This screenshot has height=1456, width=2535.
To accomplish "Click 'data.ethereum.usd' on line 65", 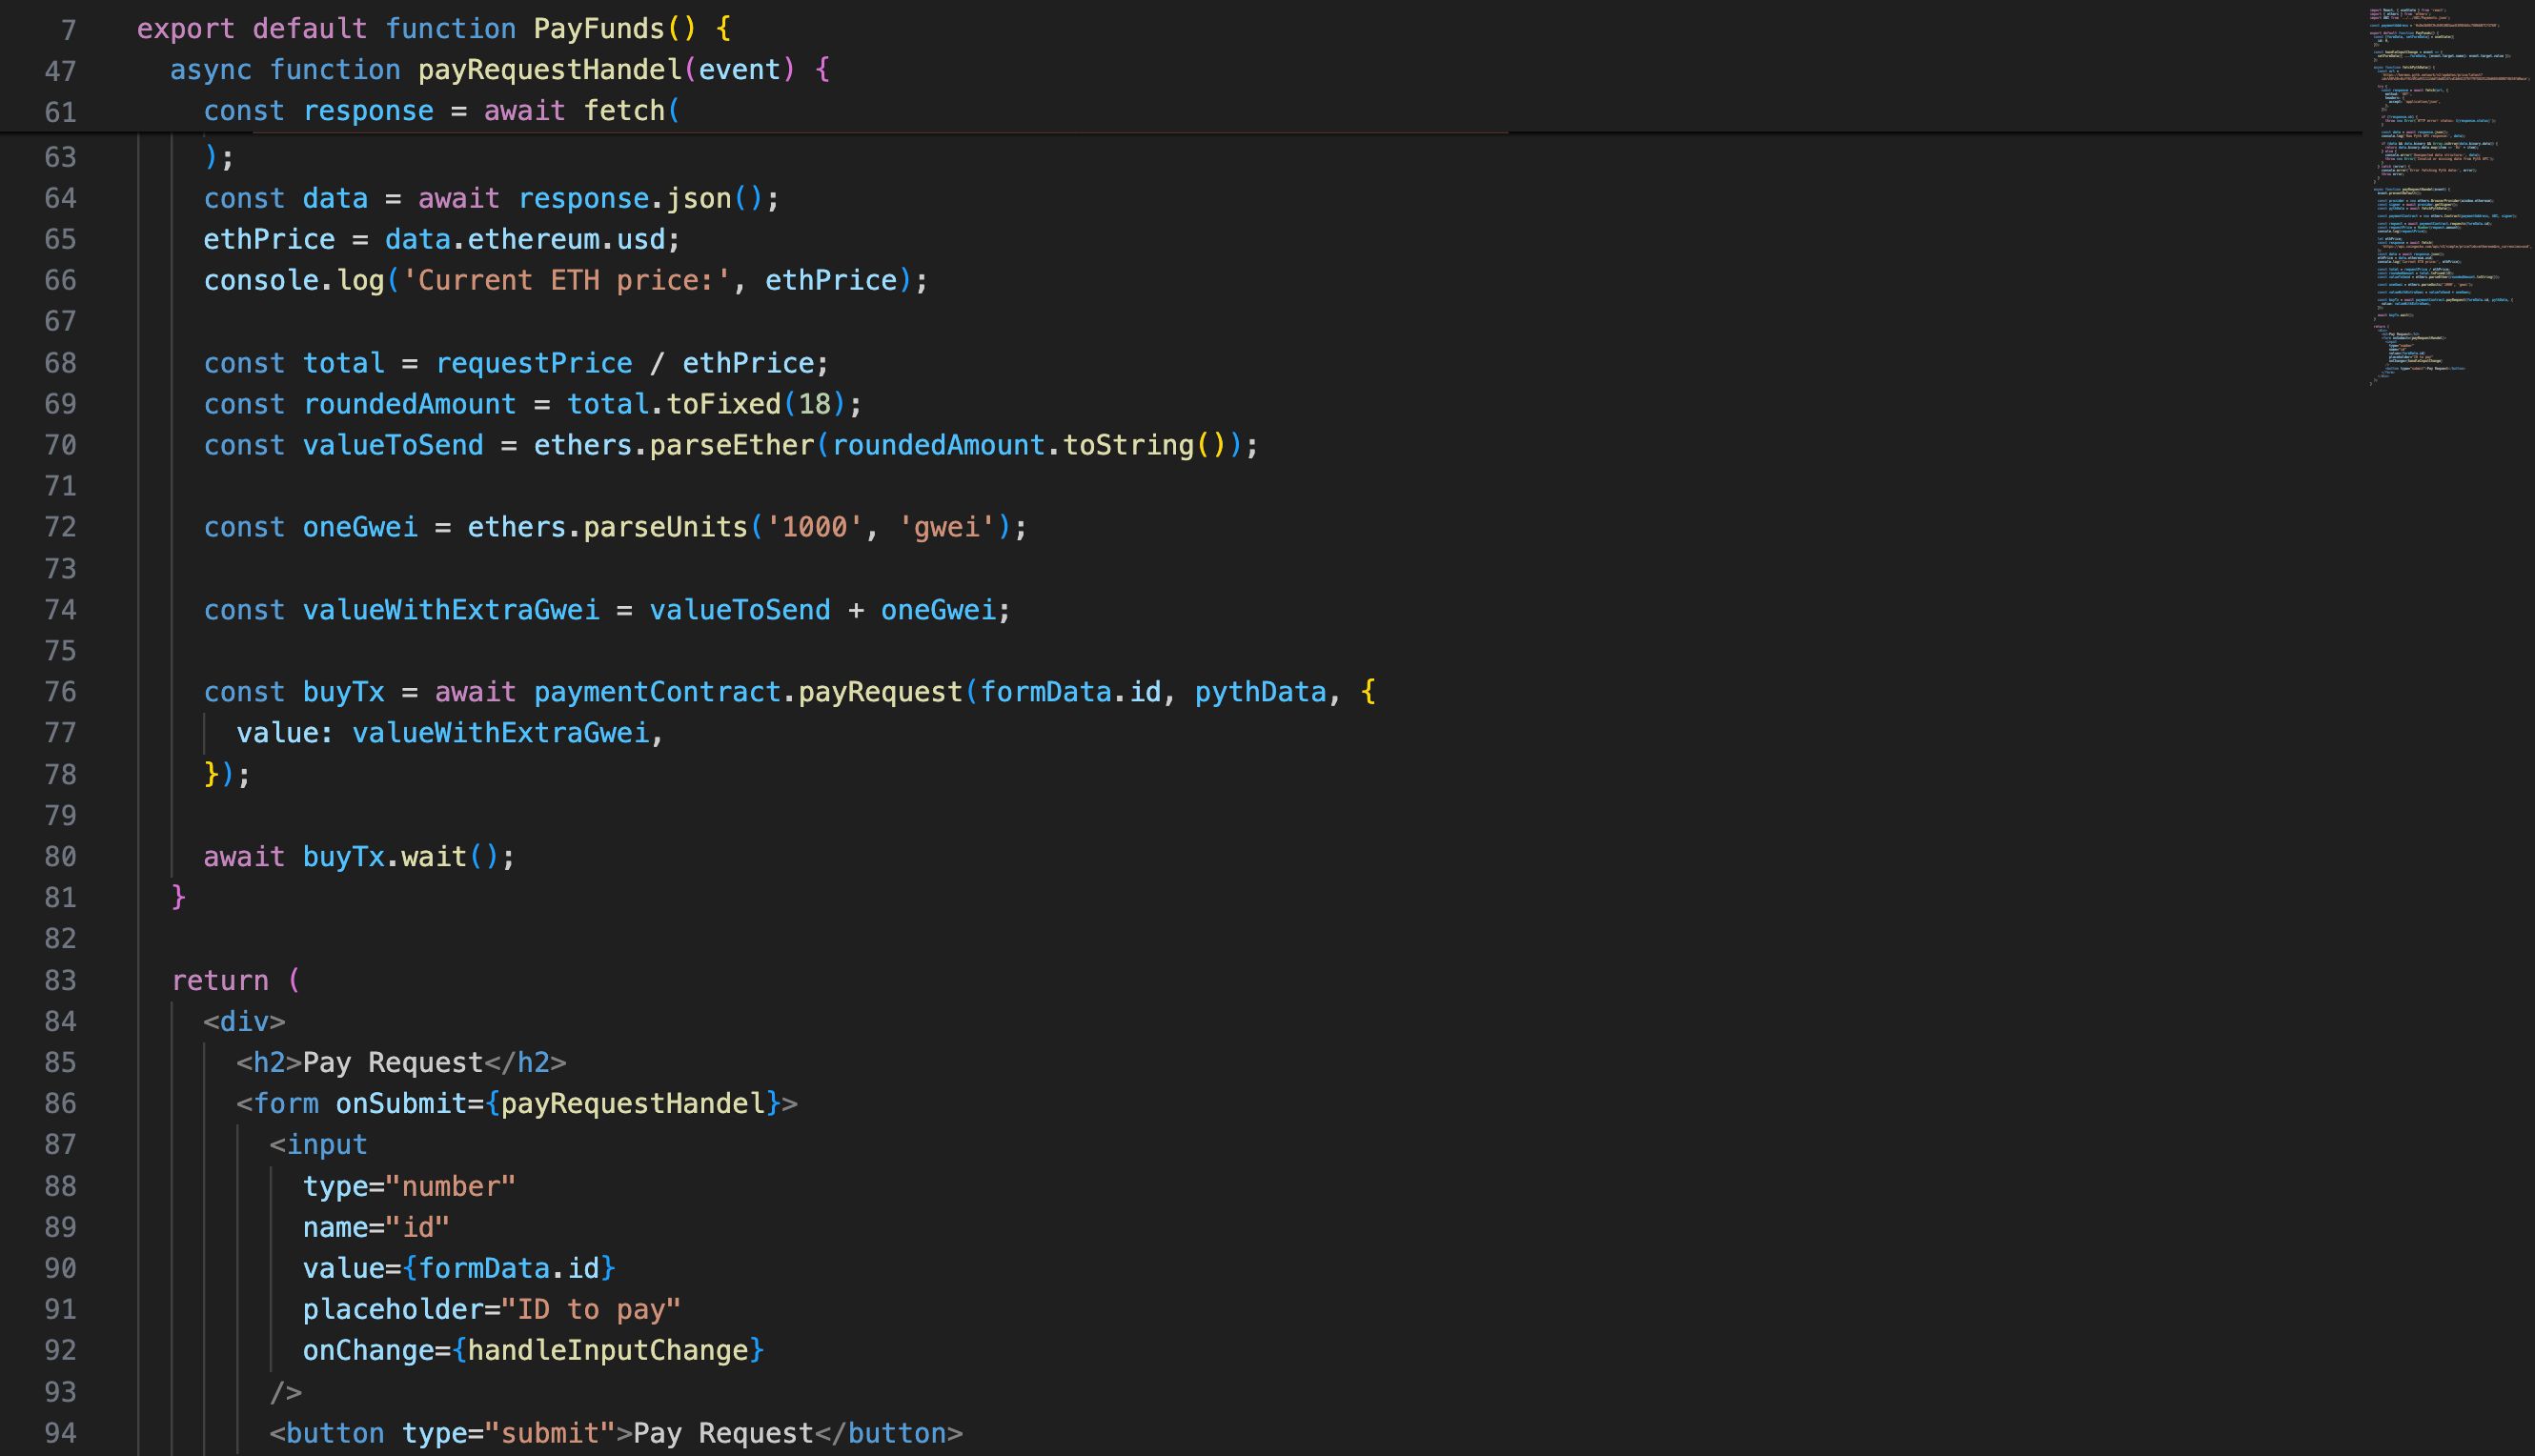I will click(x=525, y=239).
